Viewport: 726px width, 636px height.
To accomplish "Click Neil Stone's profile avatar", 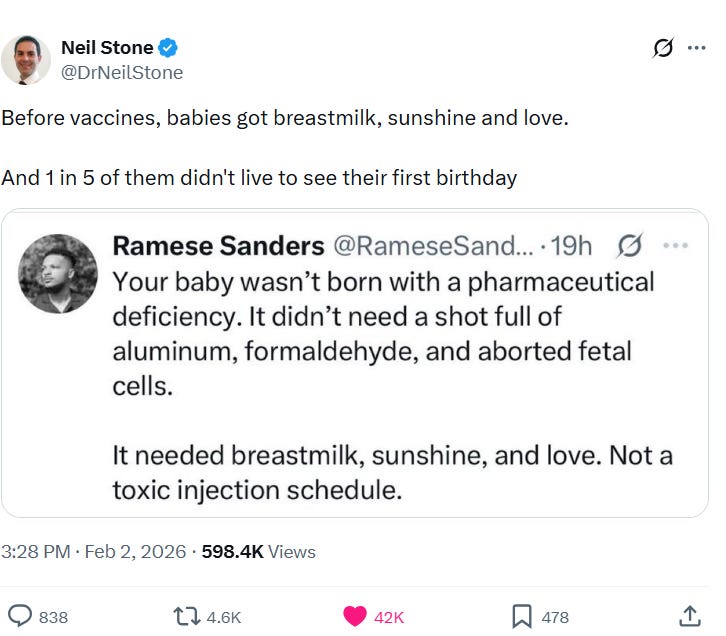I will pos(26,59).
